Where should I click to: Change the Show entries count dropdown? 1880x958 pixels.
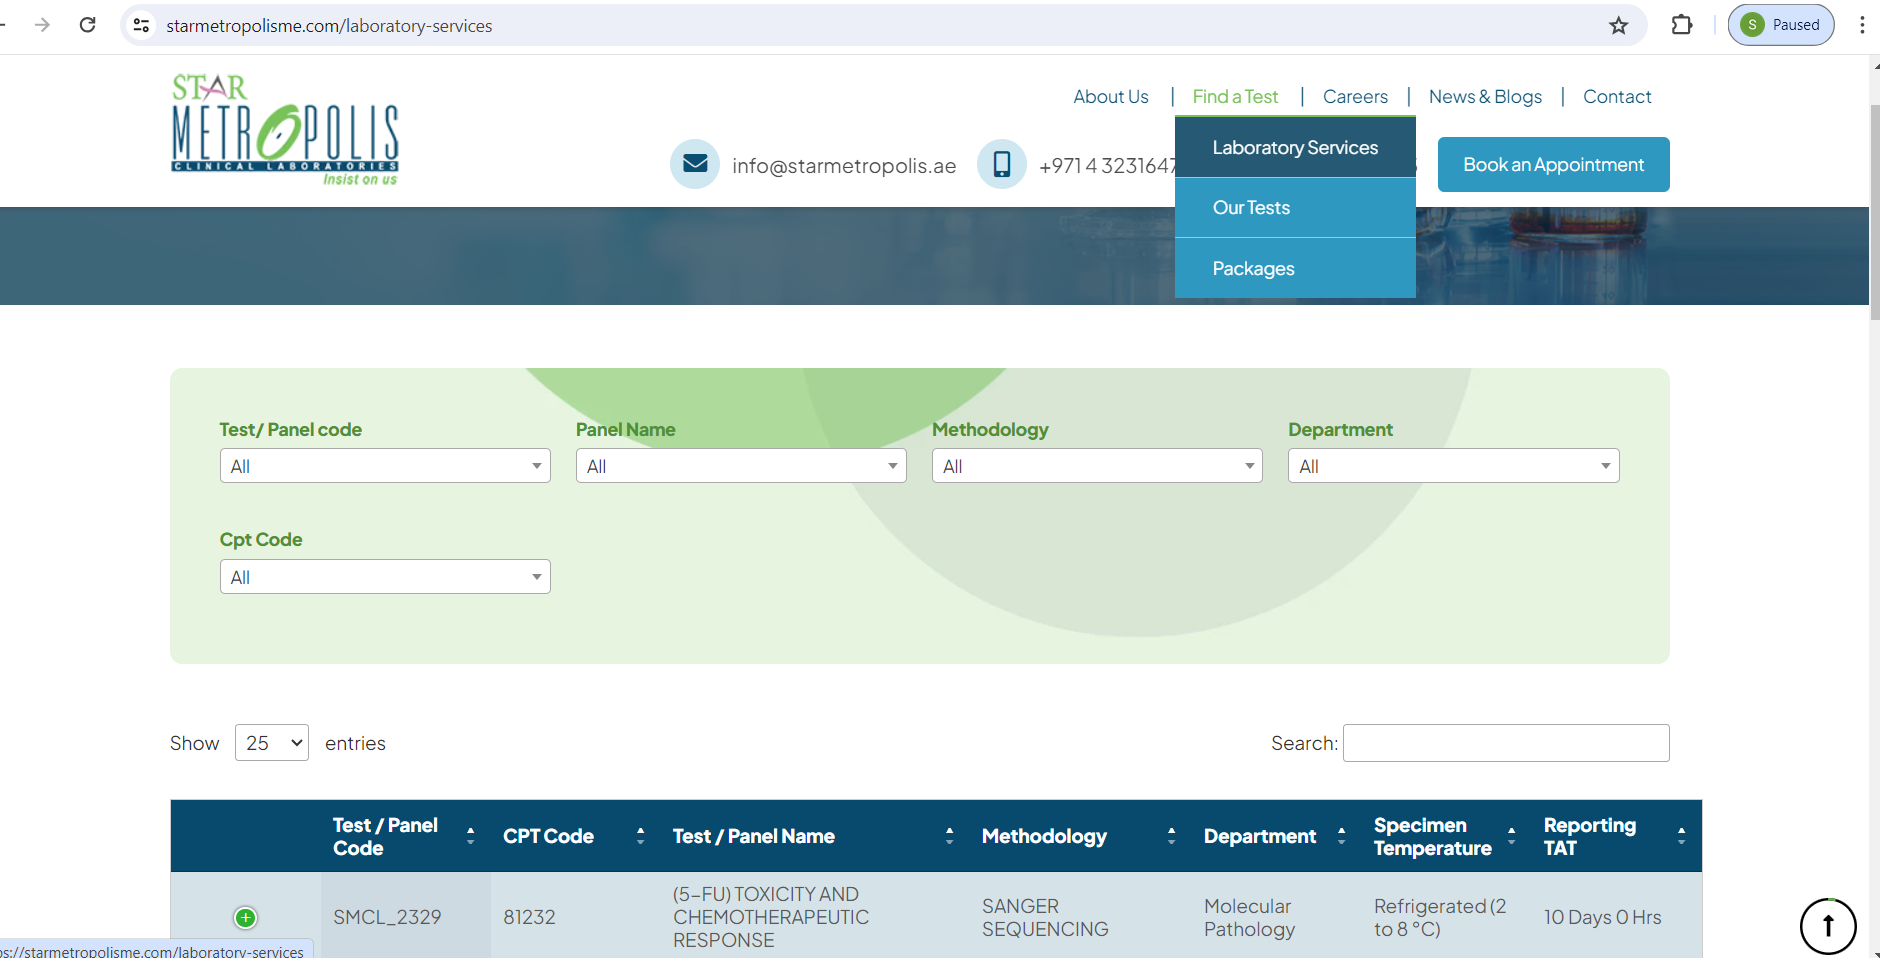pyautogui.click(x=272, y=743)
